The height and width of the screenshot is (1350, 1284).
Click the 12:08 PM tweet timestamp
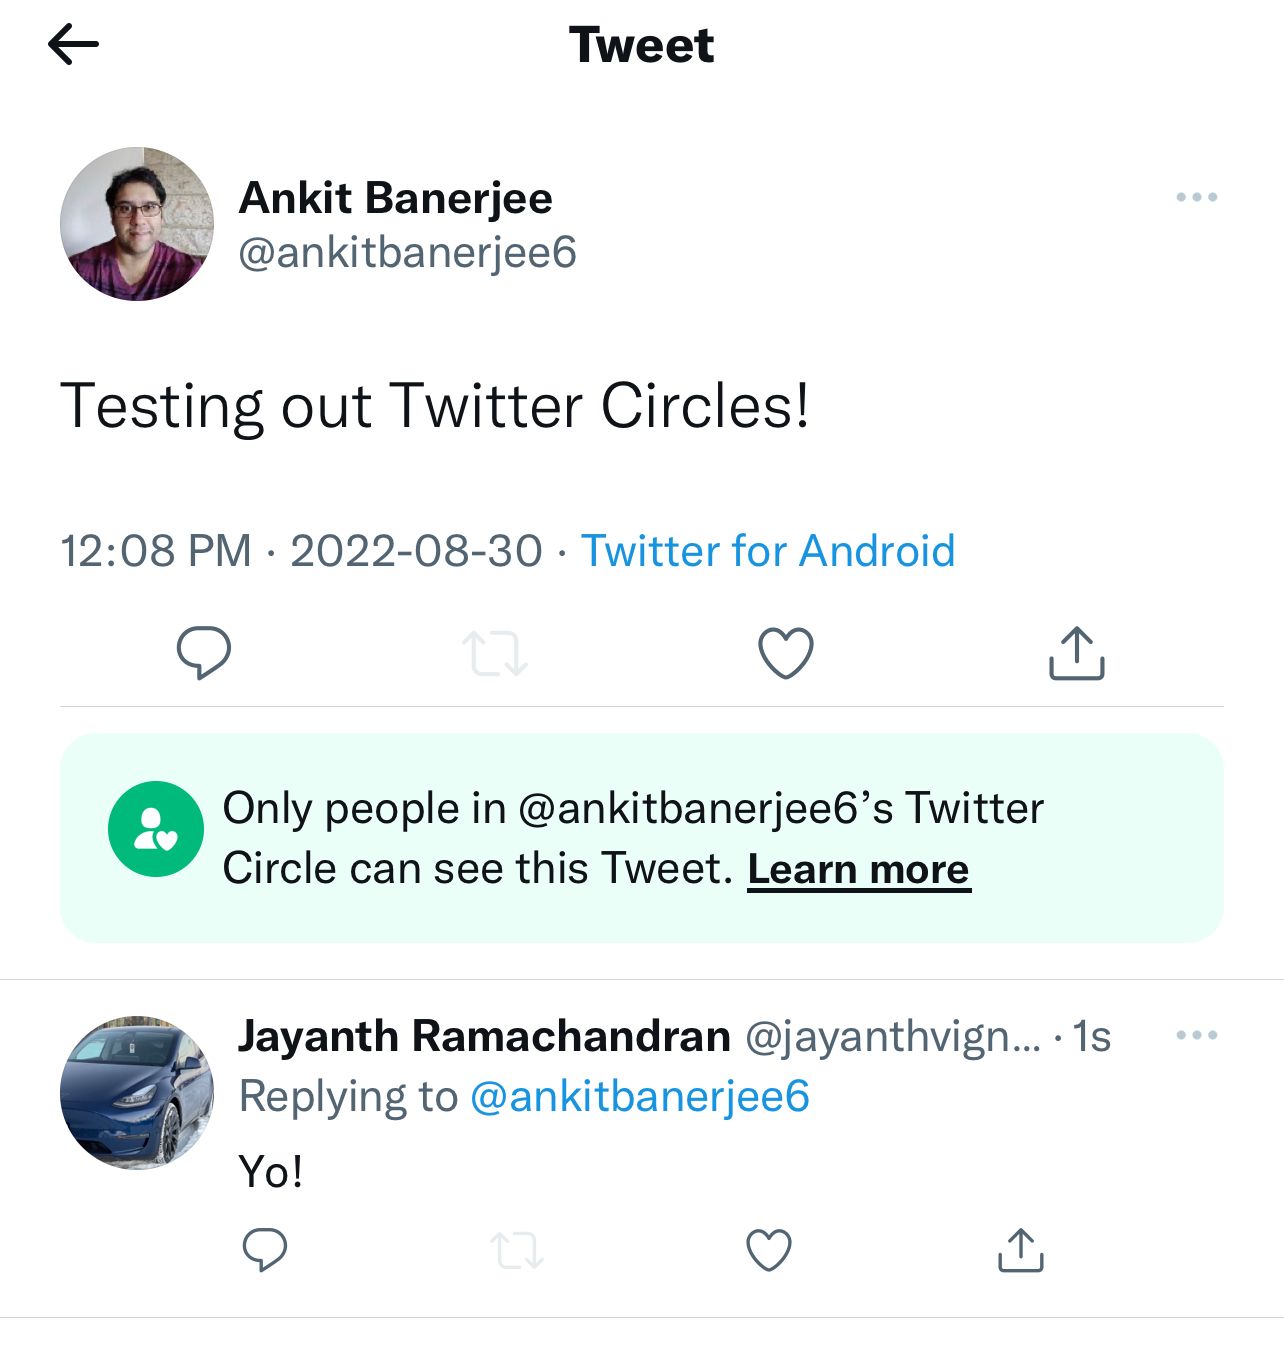[x=156, y=551]
